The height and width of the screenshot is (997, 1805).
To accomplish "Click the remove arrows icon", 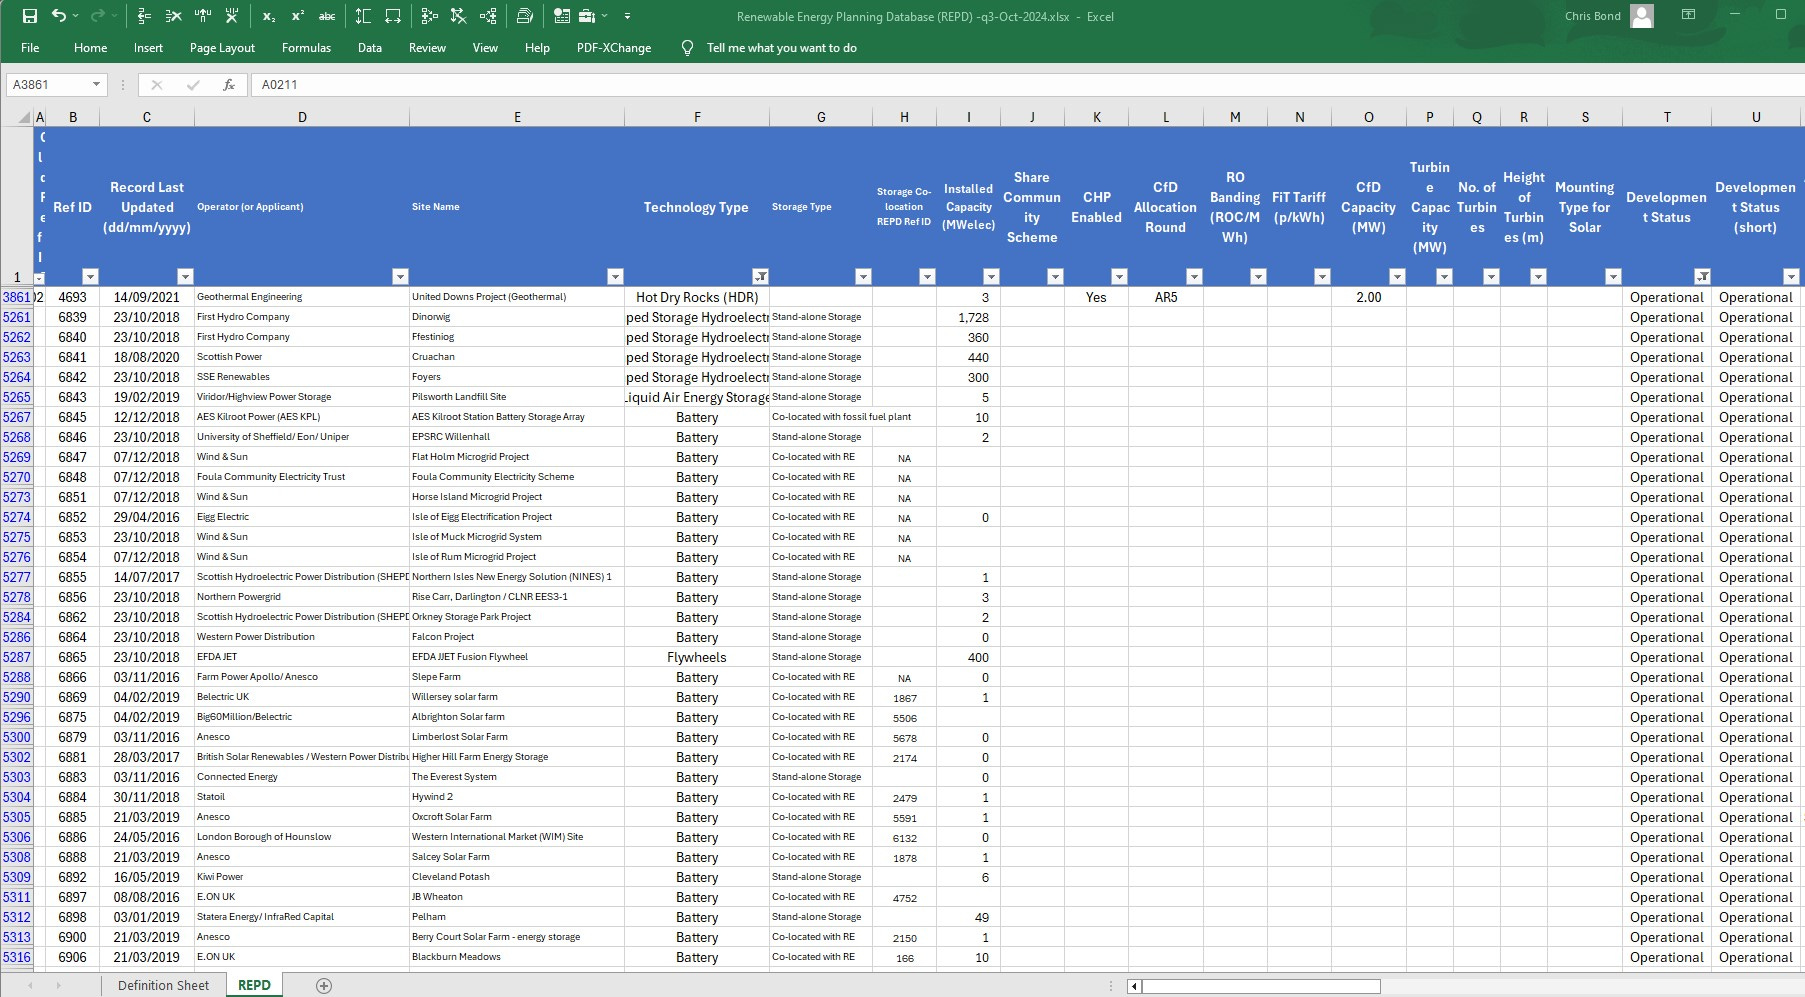I will coord(458,16).
